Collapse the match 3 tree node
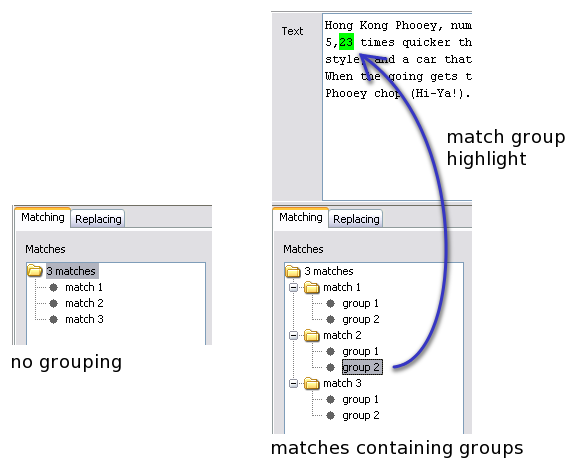The width and height of the screenshot is (576, 469). (x=293, y=383)
